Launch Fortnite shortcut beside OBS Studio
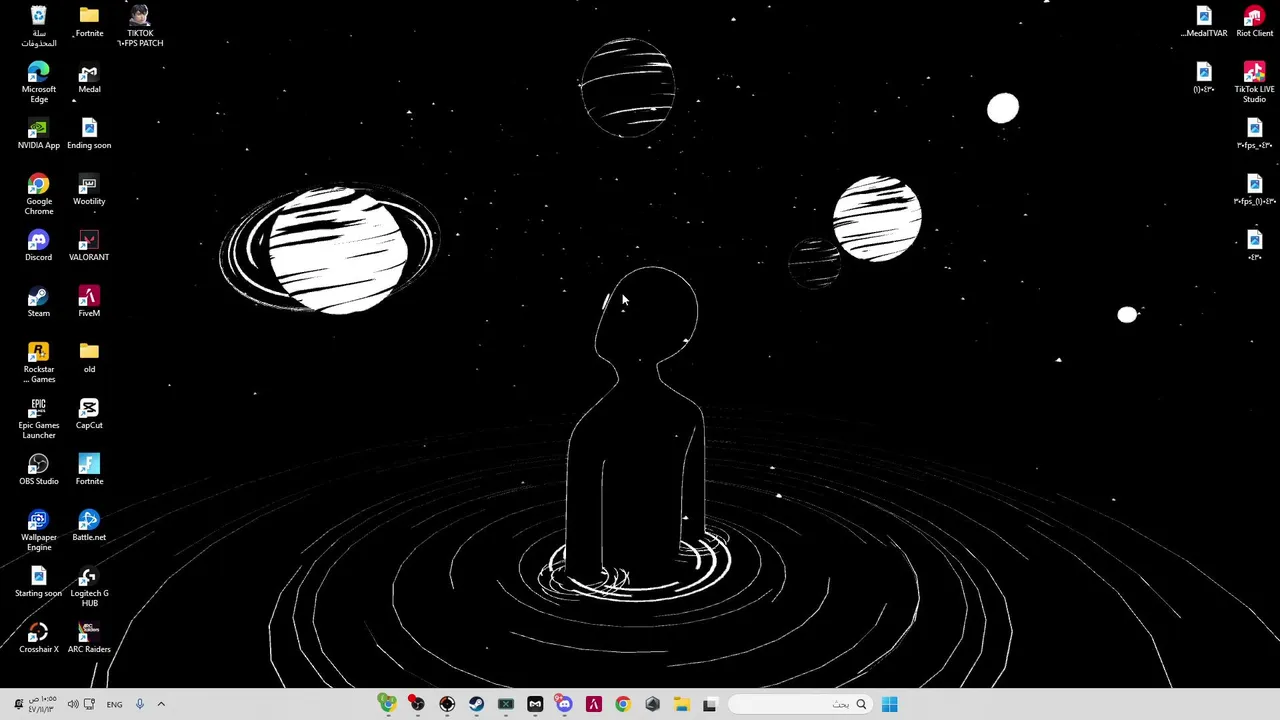1280x720 pixels. [89, 470]
